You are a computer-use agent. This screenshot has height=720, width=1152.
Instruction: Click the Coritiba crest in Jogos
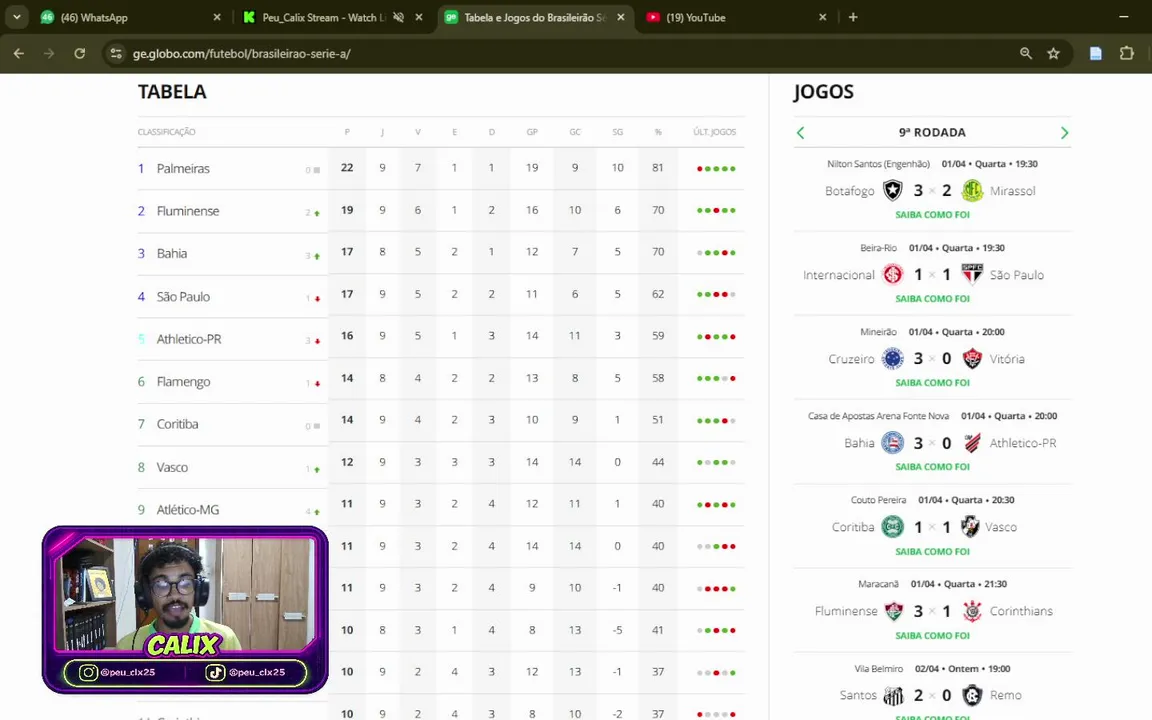point(893,527)
